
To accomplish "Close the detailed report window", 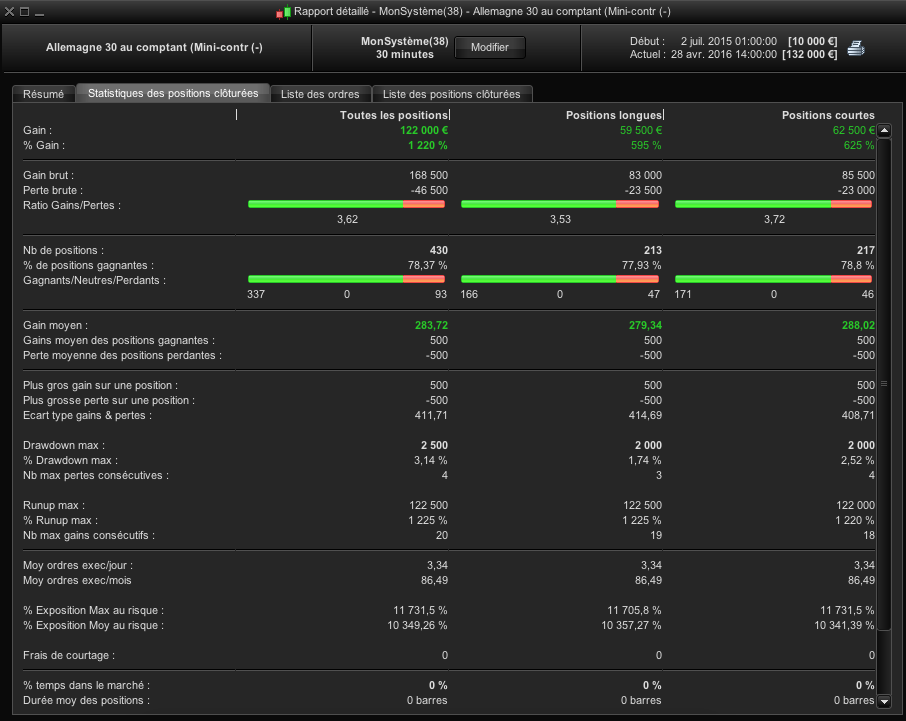I will 9,12.
